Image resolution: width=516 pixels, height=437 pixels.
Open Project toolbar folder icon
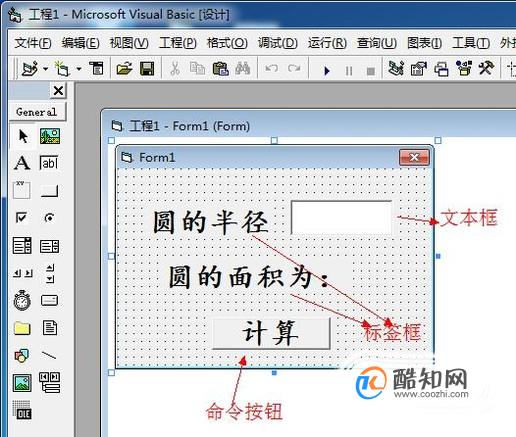(124, 69)
